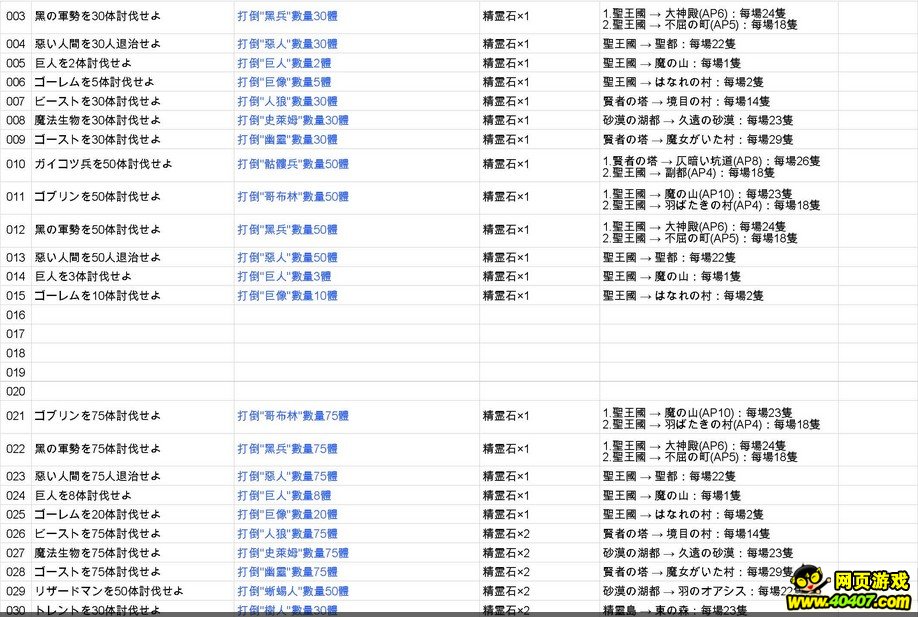Click the cell 打倒"史萊姆"數量75體

click(x=293, y=553)
